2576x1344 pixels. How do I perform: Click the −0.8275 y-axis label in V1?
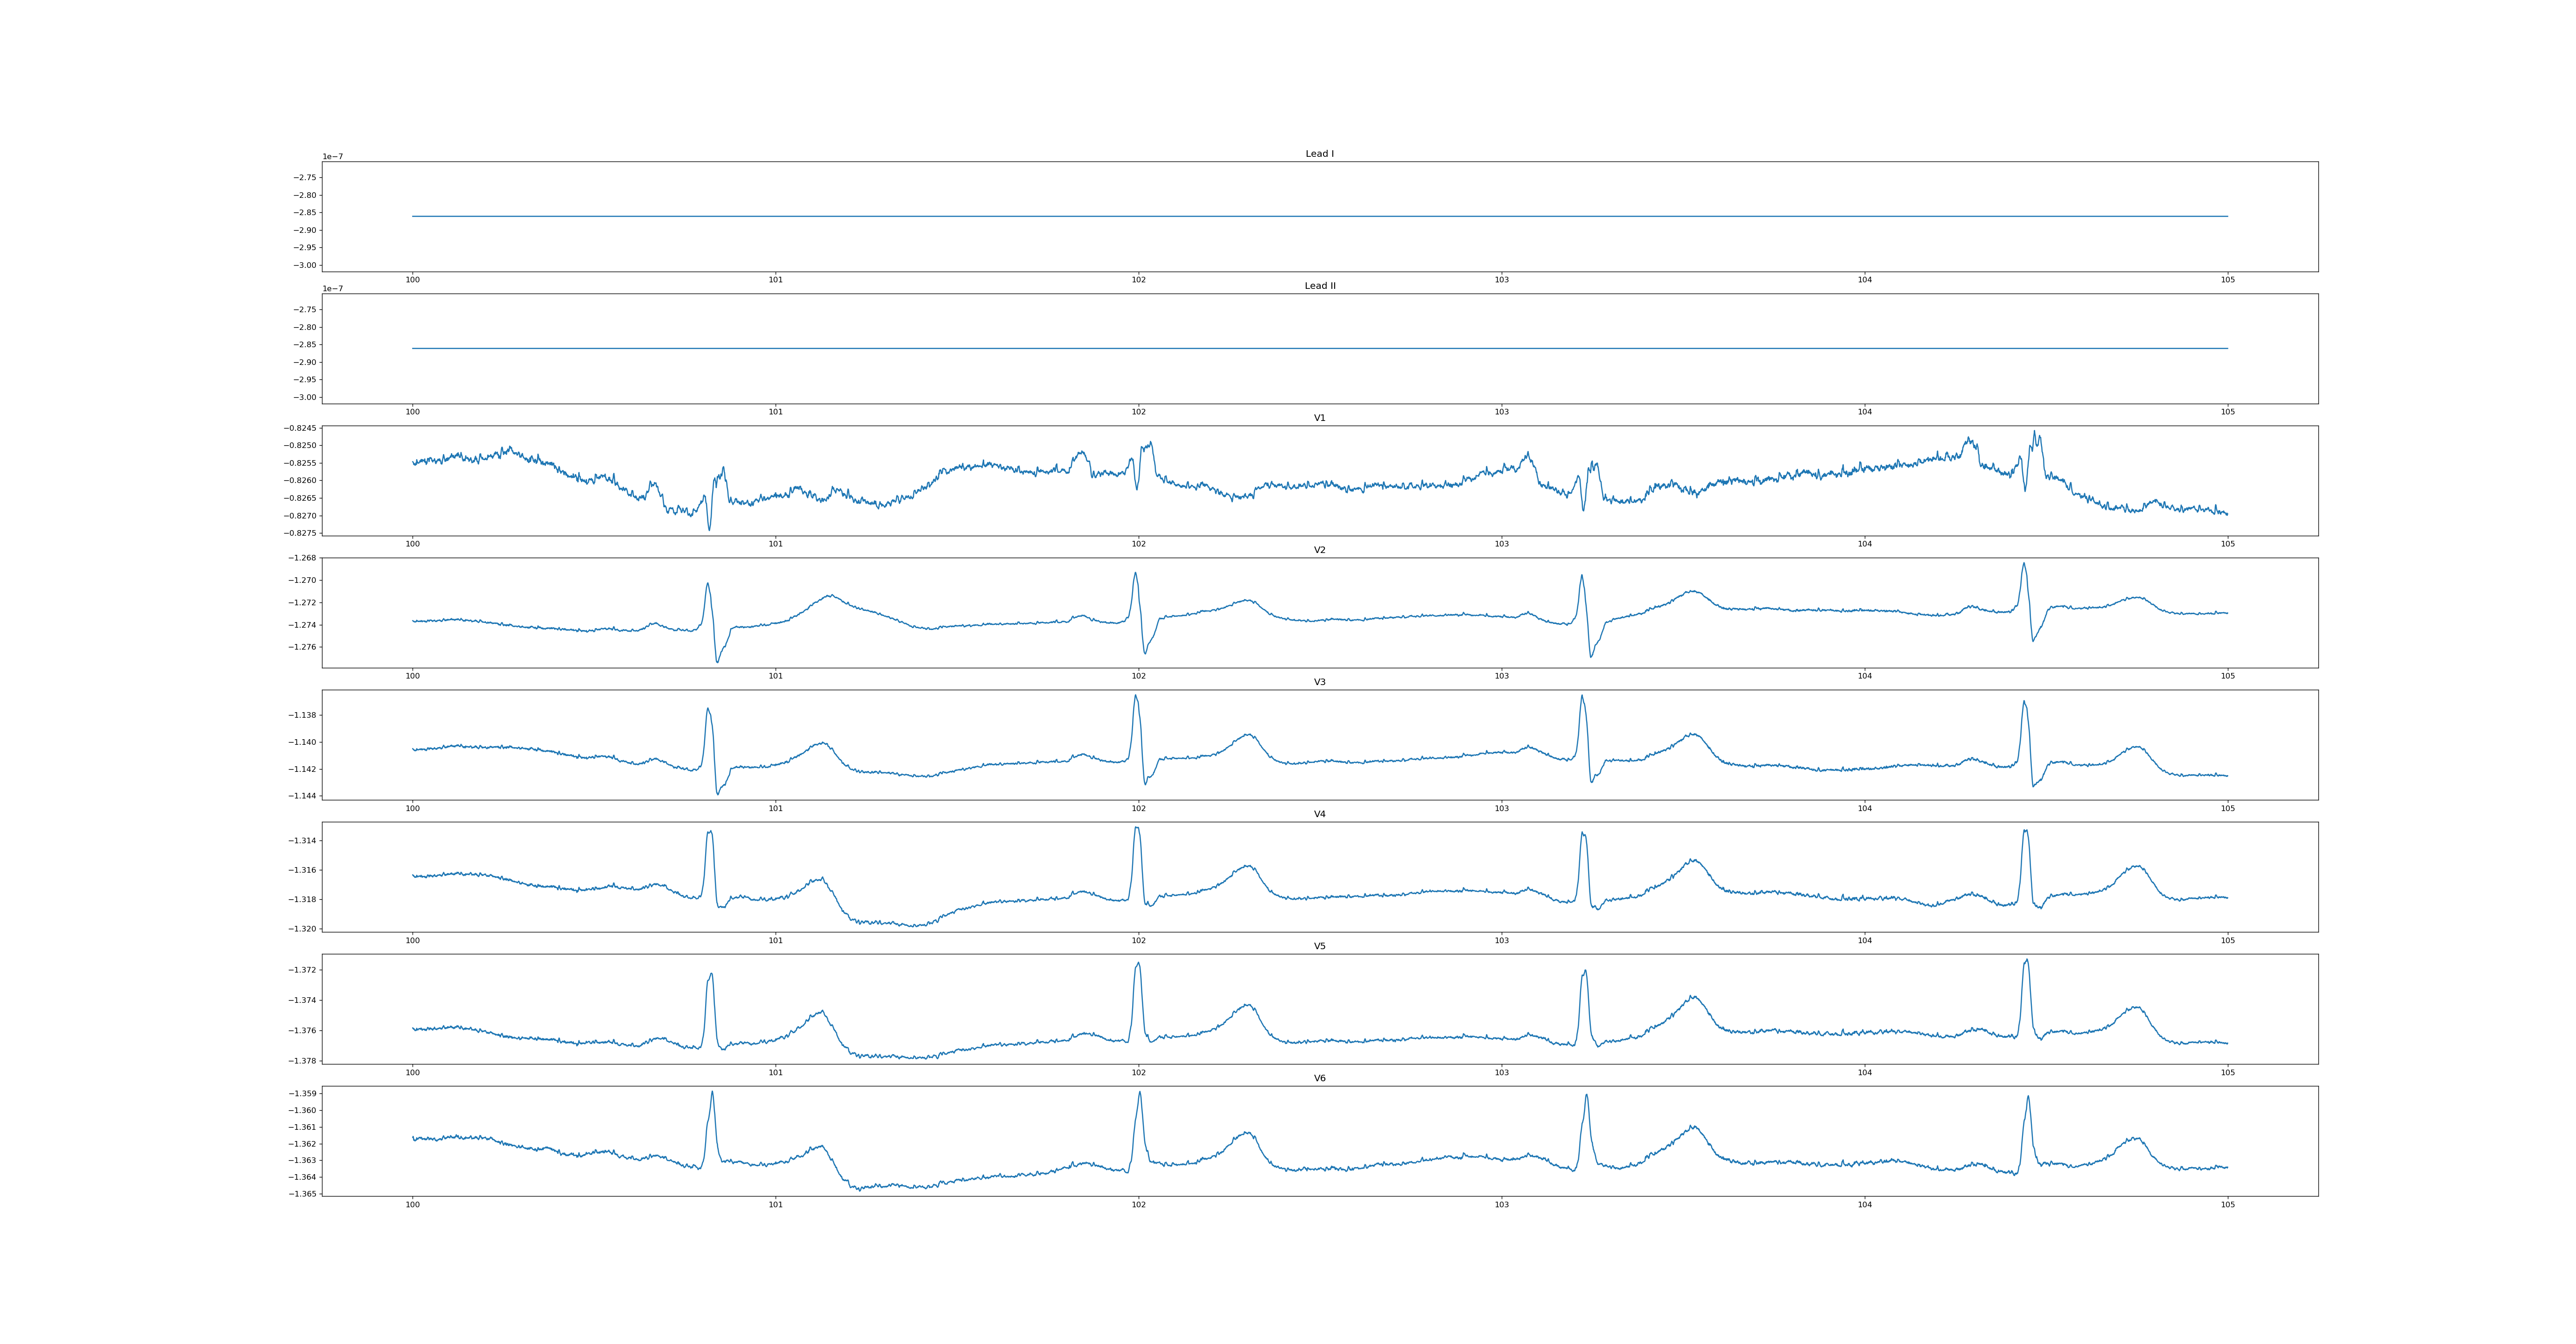301,533
